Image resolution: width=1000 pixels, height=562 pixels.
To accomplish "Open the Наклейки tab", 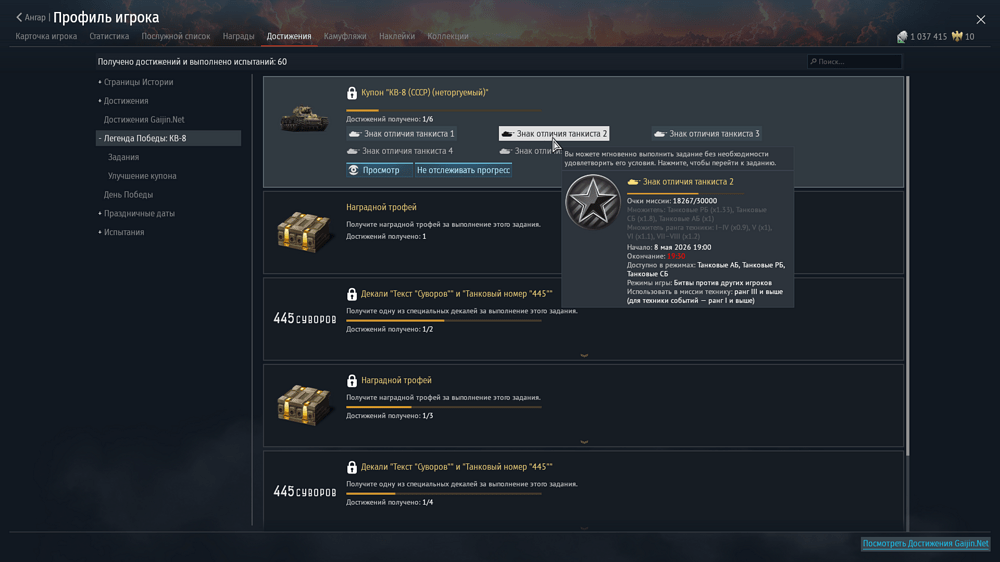I will [397, 36].
